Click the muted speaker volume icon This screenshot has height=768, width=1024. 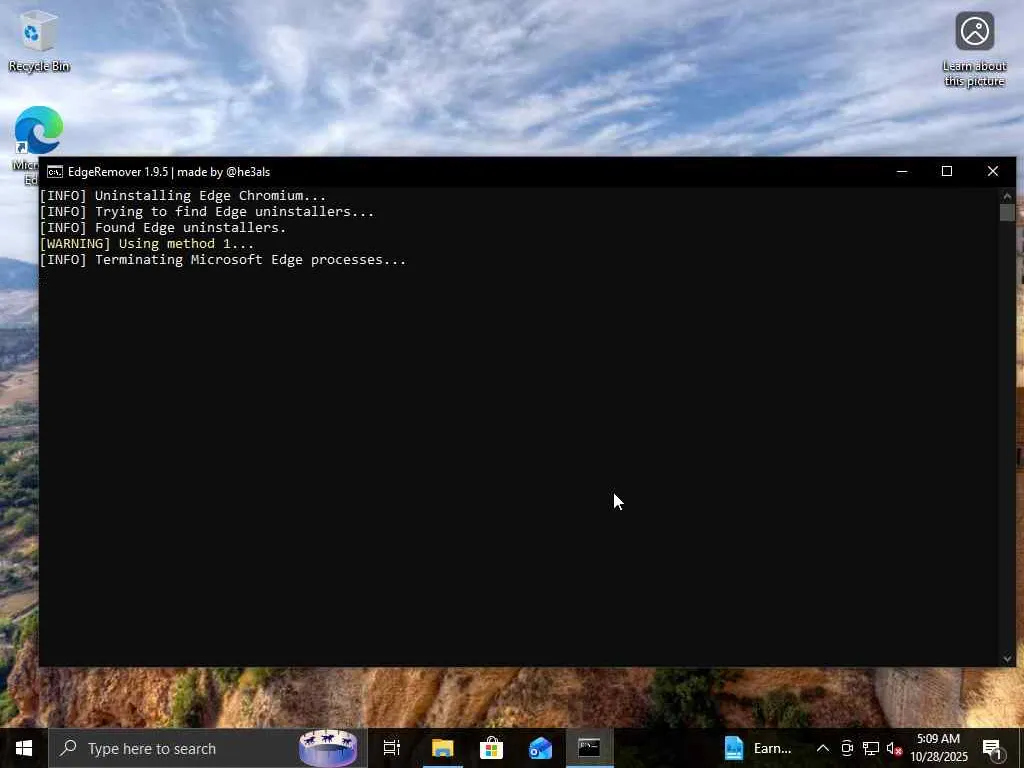[894, 748]
